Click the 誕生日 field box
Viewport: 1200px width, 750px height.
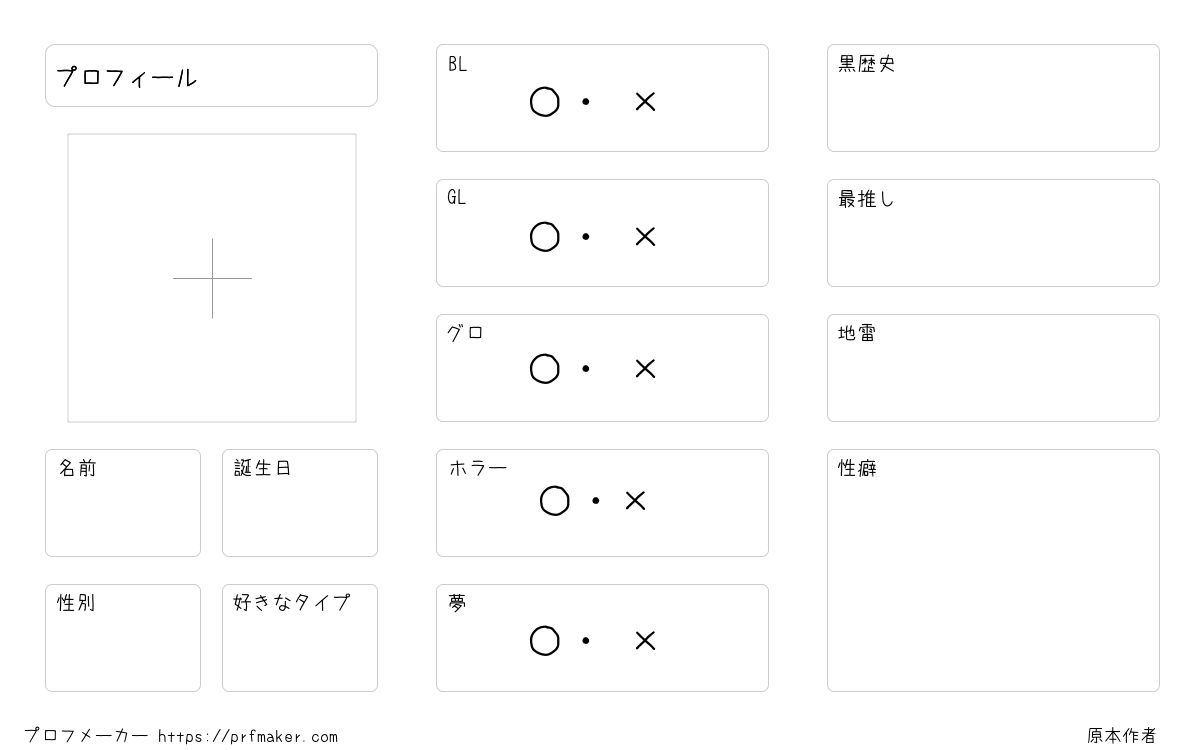pyautogui.click(x=300, y=503)
